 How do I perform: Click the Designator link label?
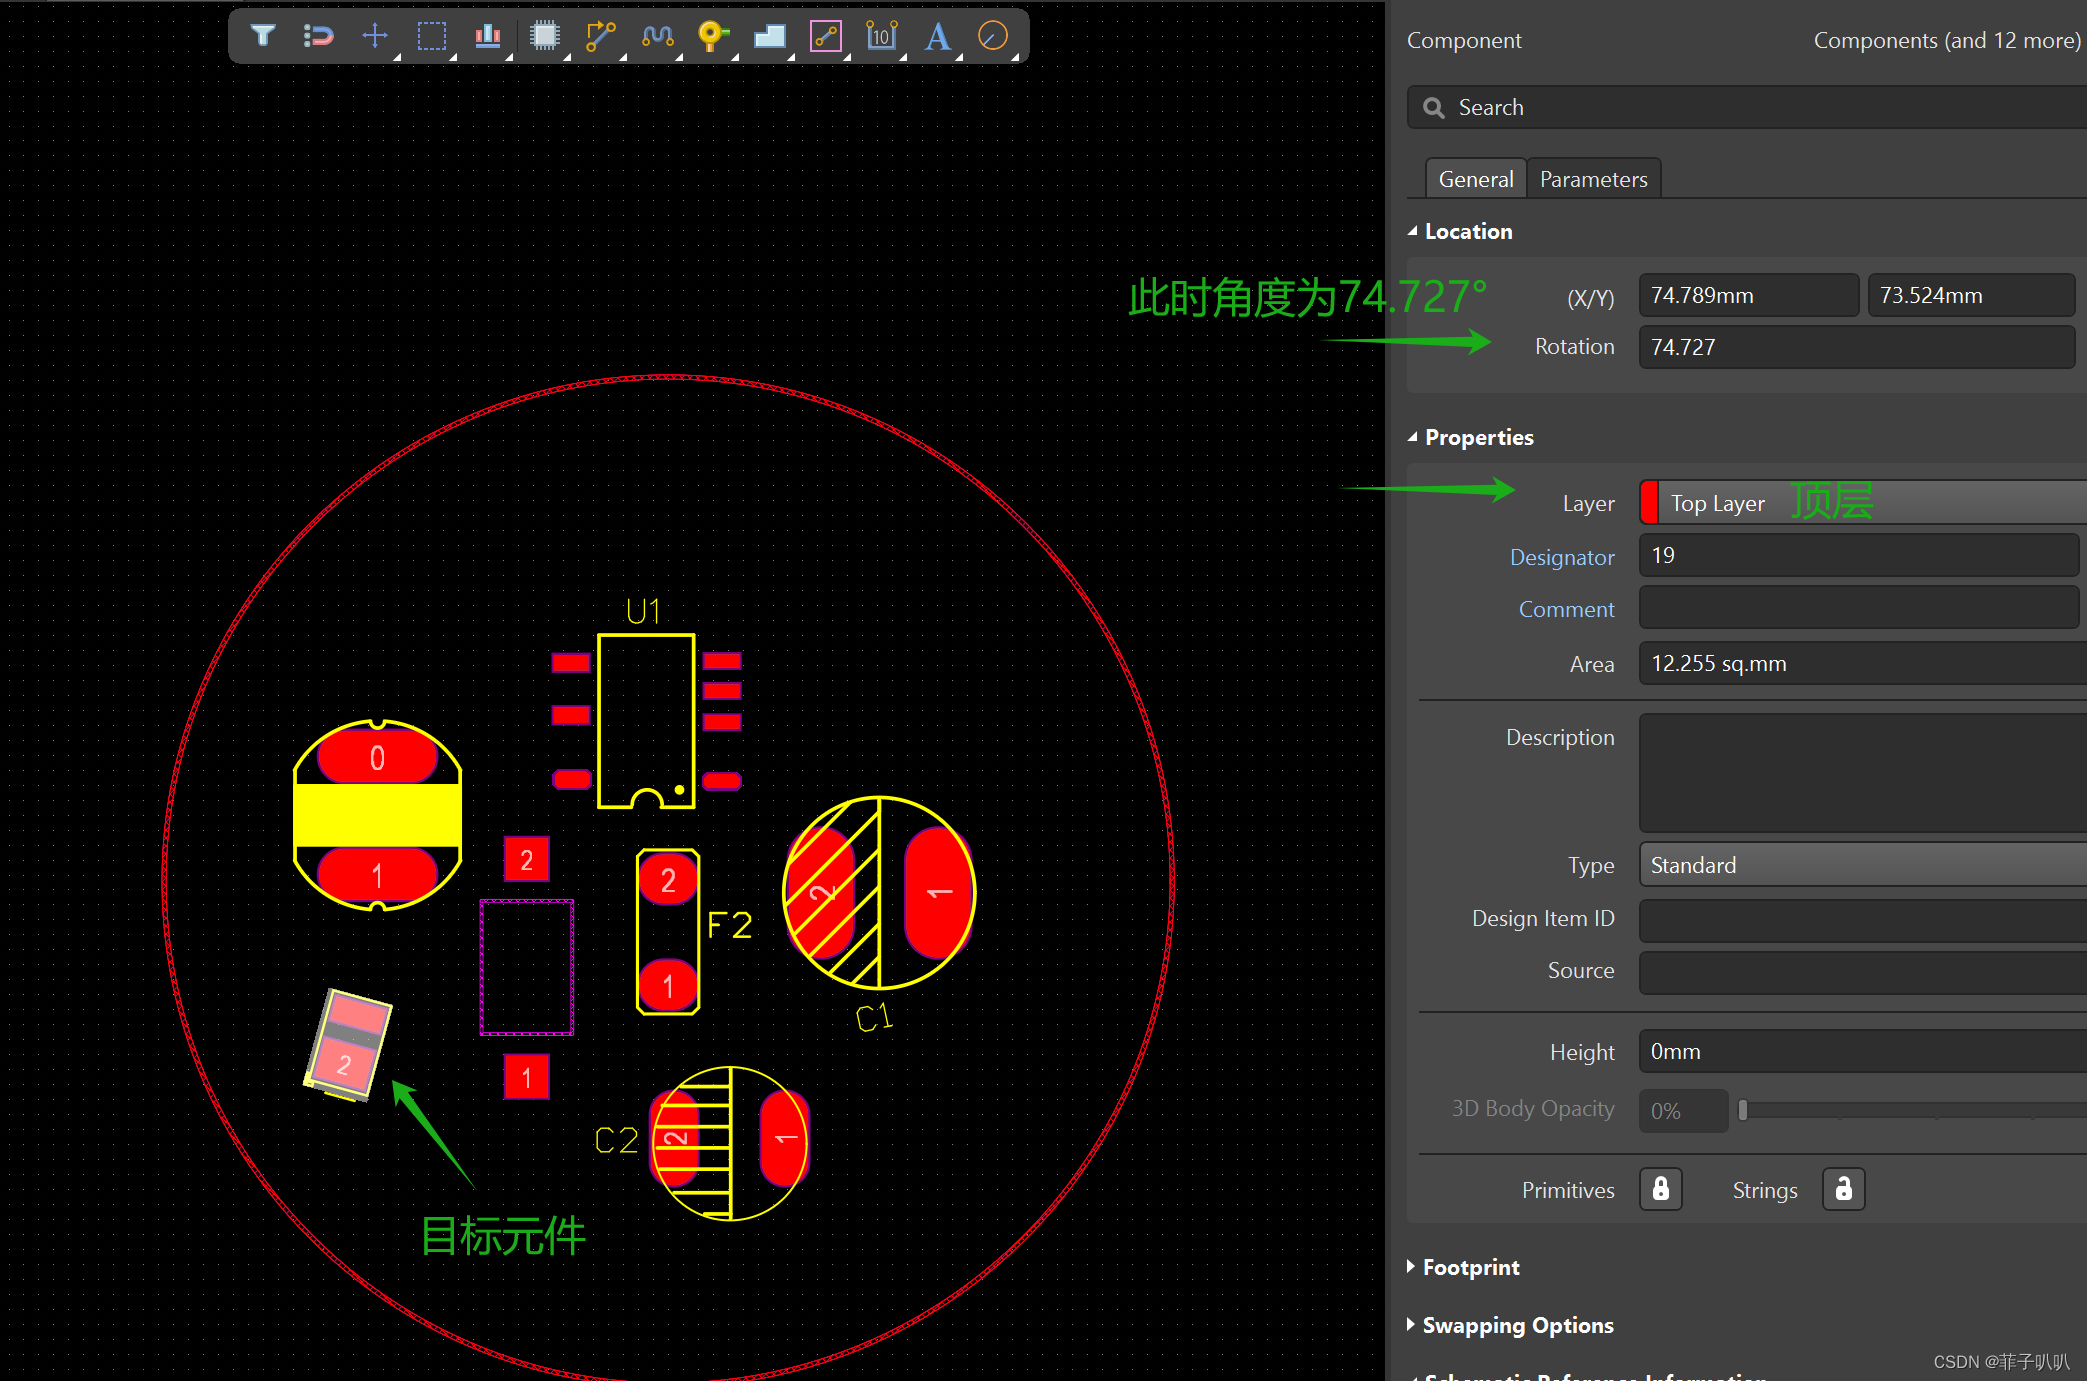(x=1562, y=557)
